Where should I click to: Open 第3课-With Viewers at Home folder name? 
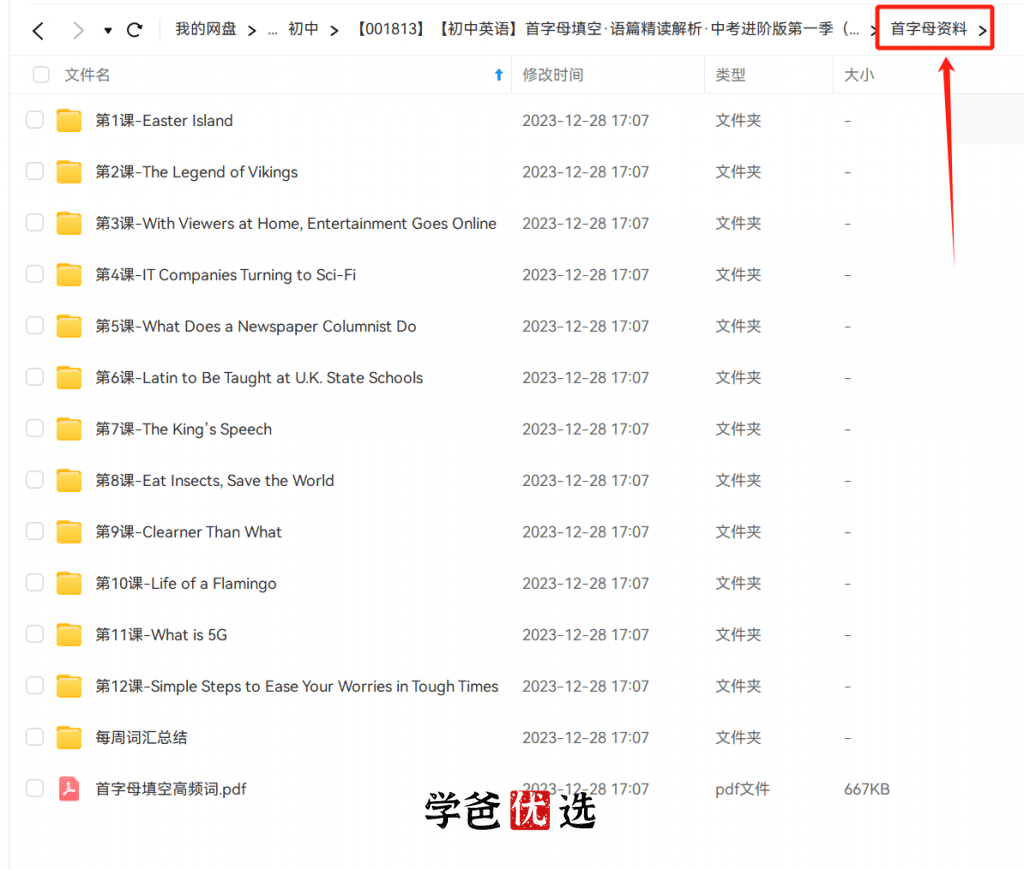pos(296,223)
